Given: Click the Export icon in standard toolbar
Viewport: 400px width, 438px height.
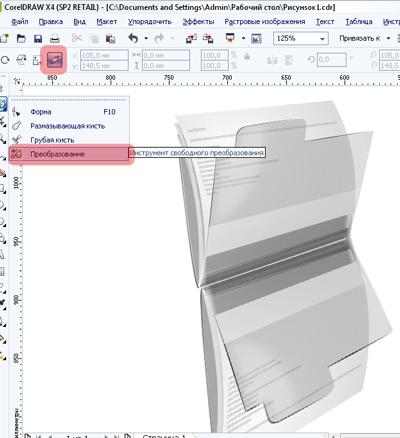Looking at the screenshot, I should point(208,39).
